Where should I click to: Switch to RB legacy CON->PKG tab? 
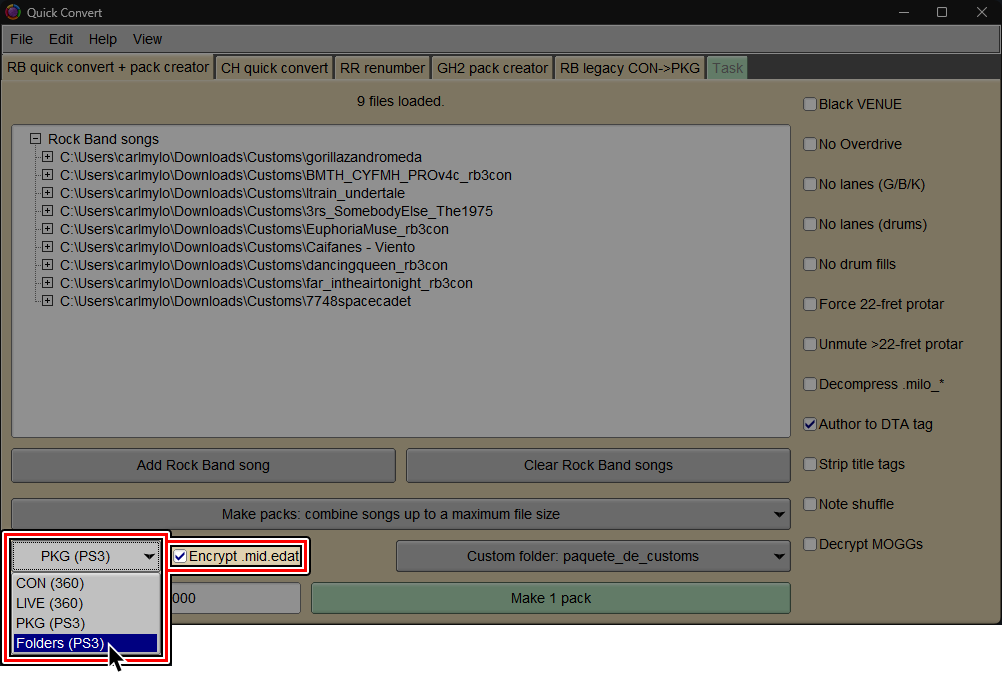[629, 68]
